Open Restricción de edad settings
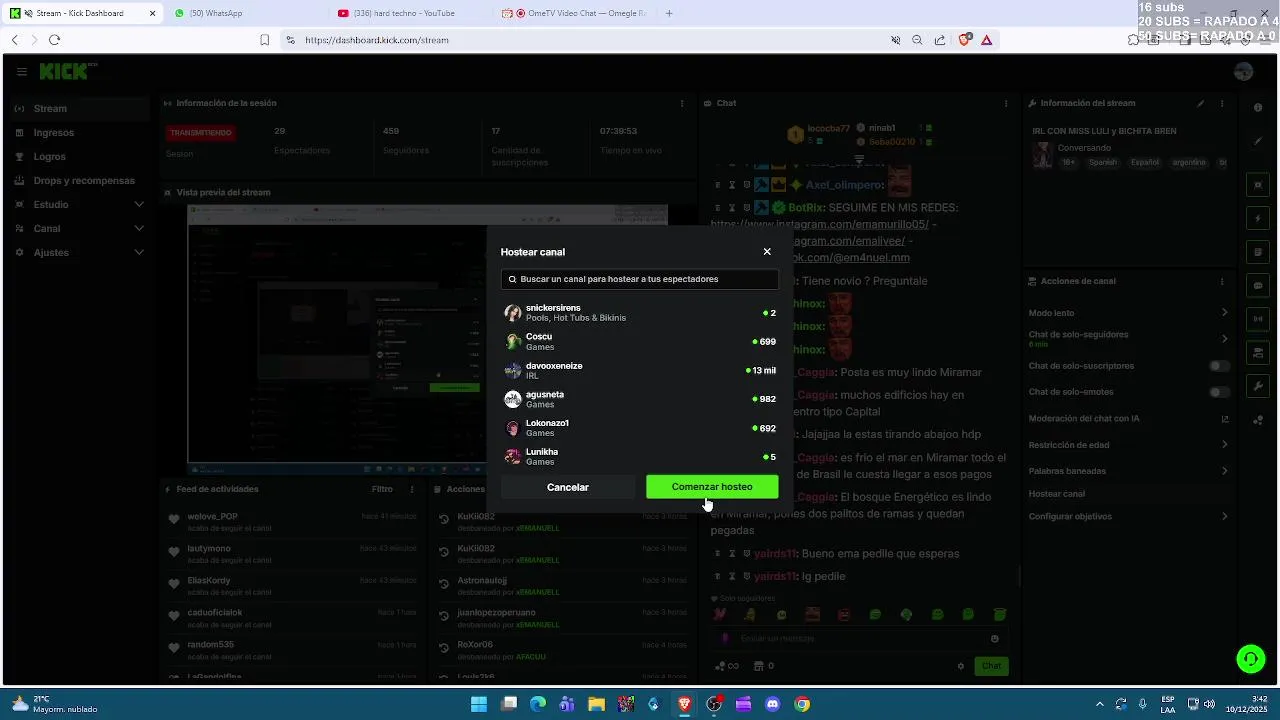 1128,444
